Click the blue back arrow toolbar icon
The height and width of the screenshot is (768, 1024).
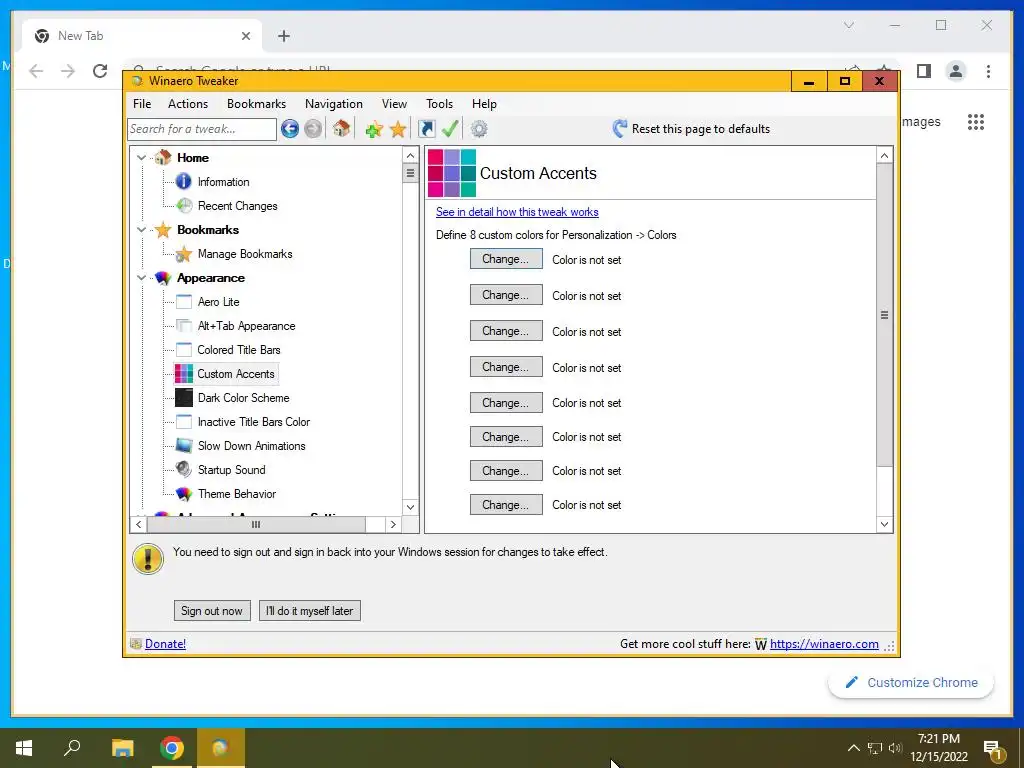290,129
